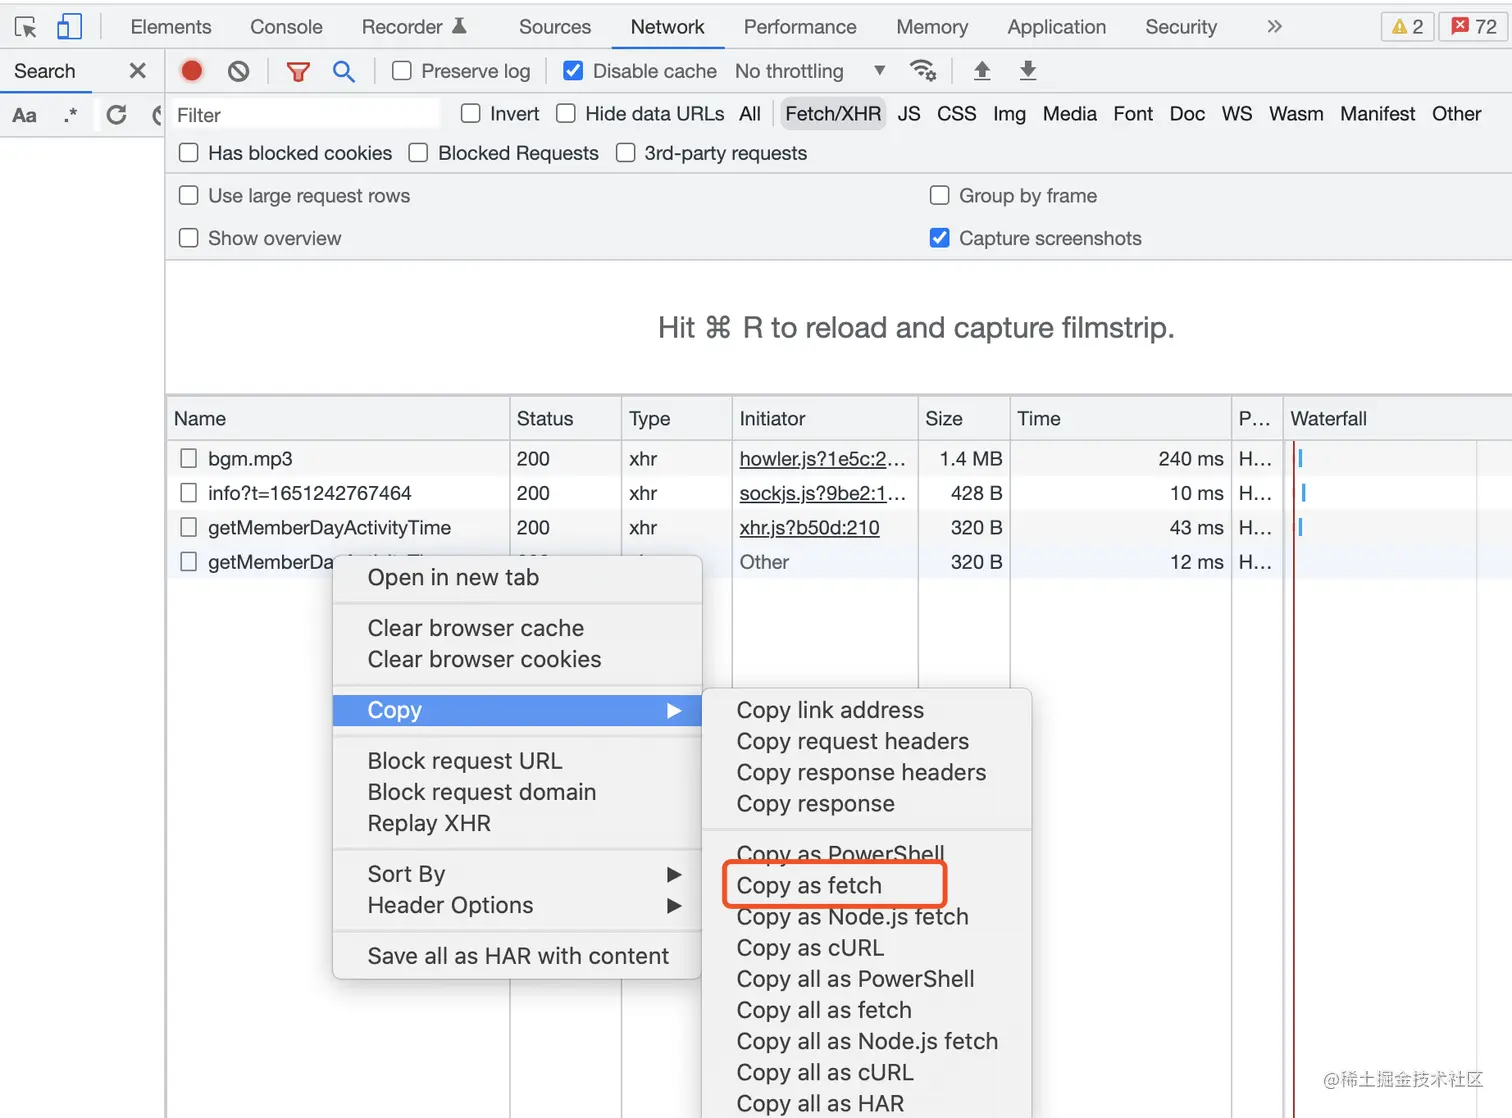Enable Use large request rows

pos(188,196)
